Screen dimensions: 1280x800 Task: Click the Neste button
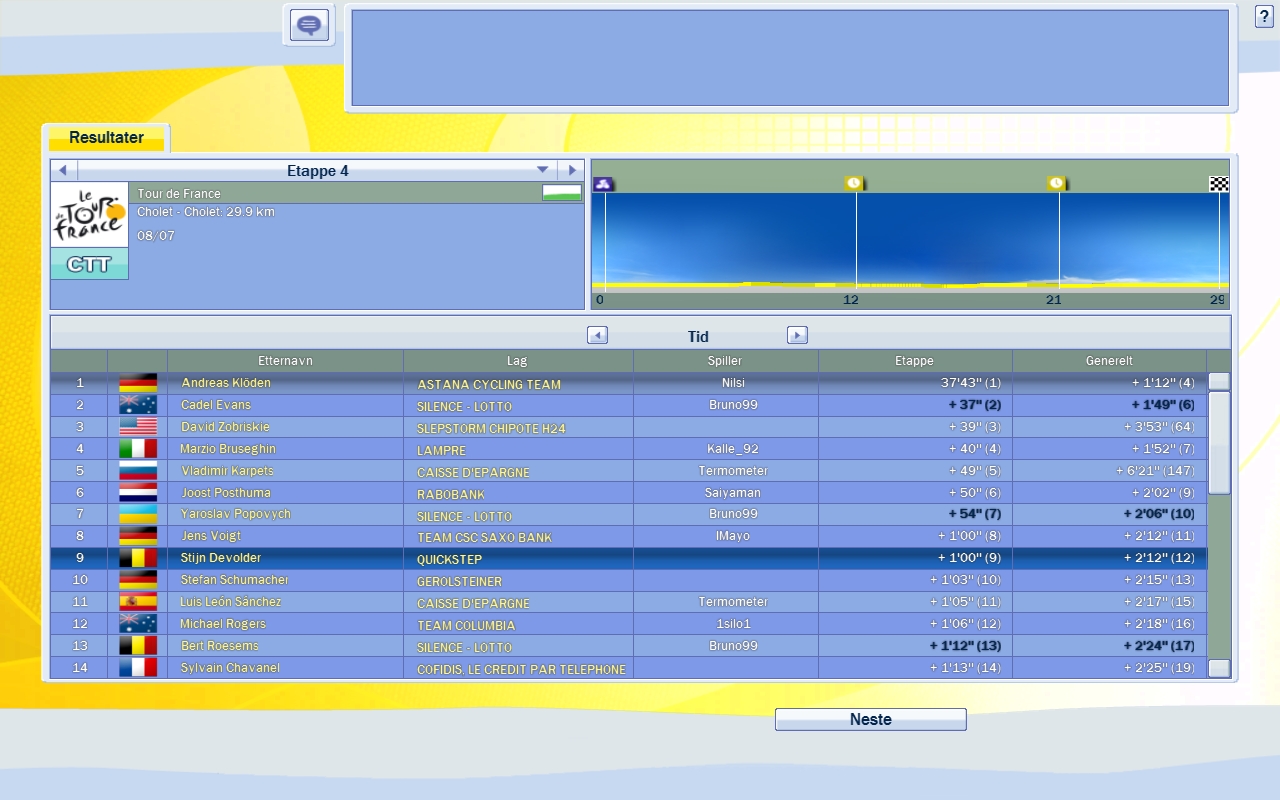870,719
